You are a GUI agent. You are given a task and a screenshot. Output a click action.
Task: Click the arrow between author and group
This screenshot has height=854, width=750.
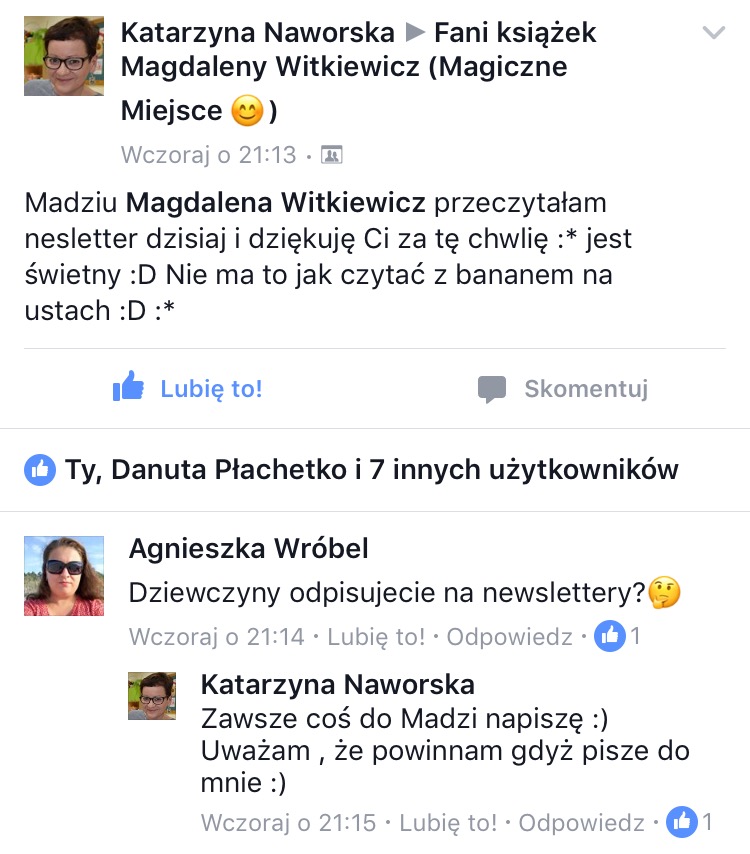(415, 33)
